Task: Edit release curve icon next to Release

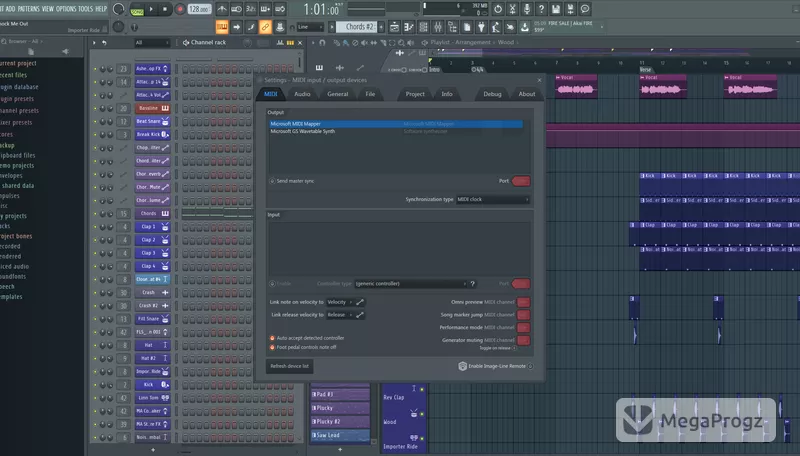Action: pos(360,315)
